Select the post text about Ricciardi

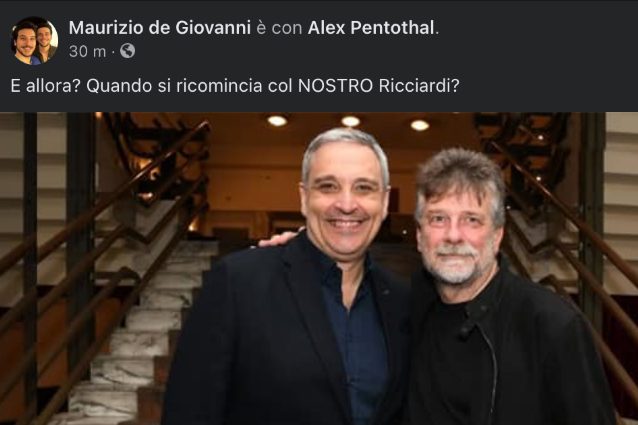(x=235, y=86)
